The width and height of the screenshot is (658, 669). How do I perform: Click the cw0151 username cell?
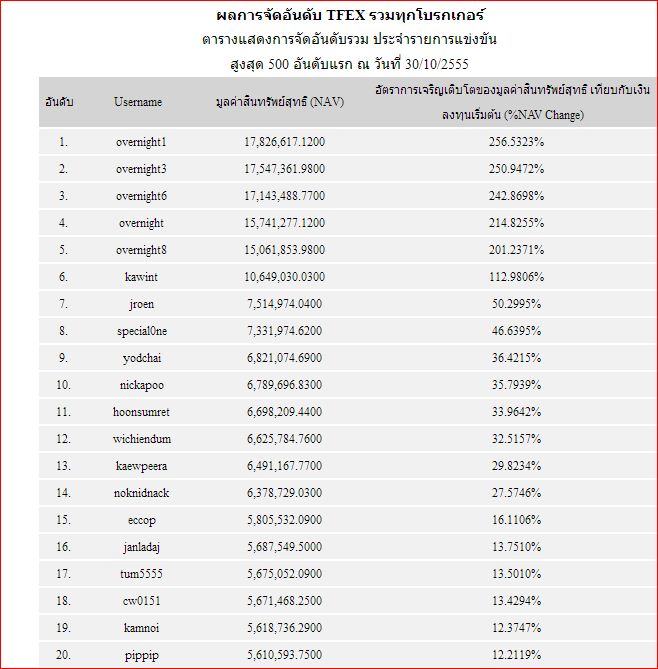141,601
